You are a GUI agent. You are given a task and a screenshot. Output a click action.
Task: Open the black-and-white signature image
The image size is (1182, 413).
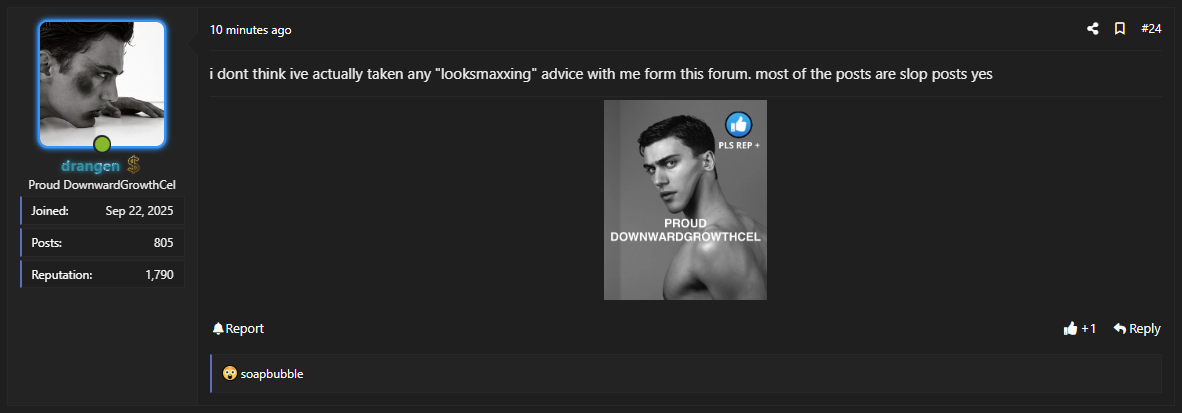[x=685, y=200]
